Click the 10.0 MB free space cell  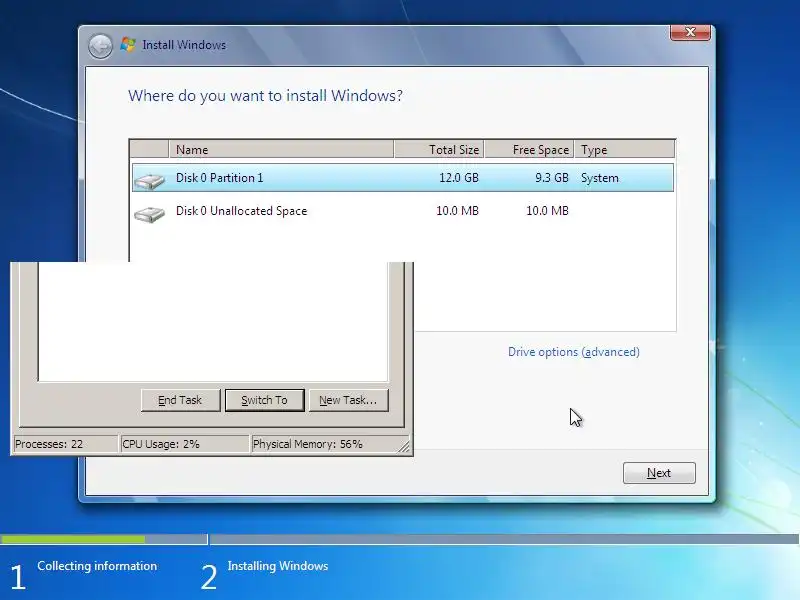[547, 211]
